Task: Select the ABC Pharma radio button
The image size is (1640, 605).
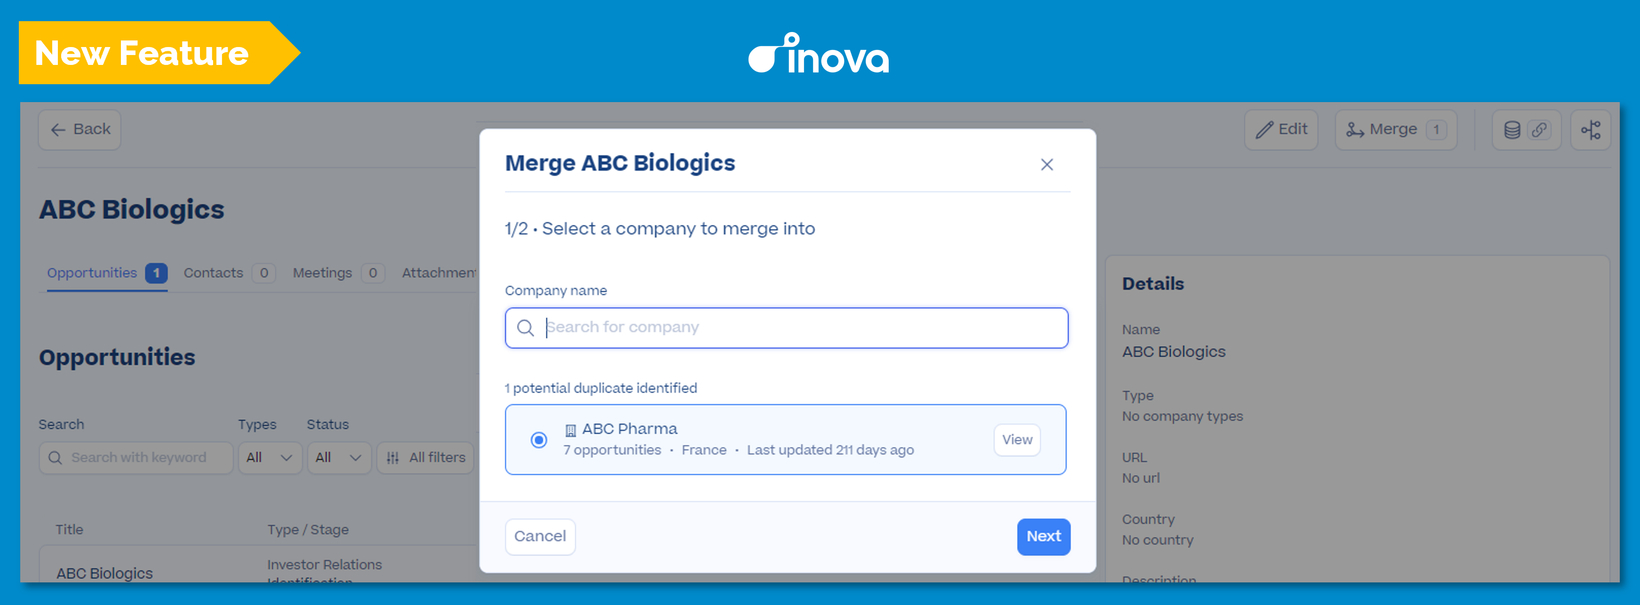Action: point(539,440)
